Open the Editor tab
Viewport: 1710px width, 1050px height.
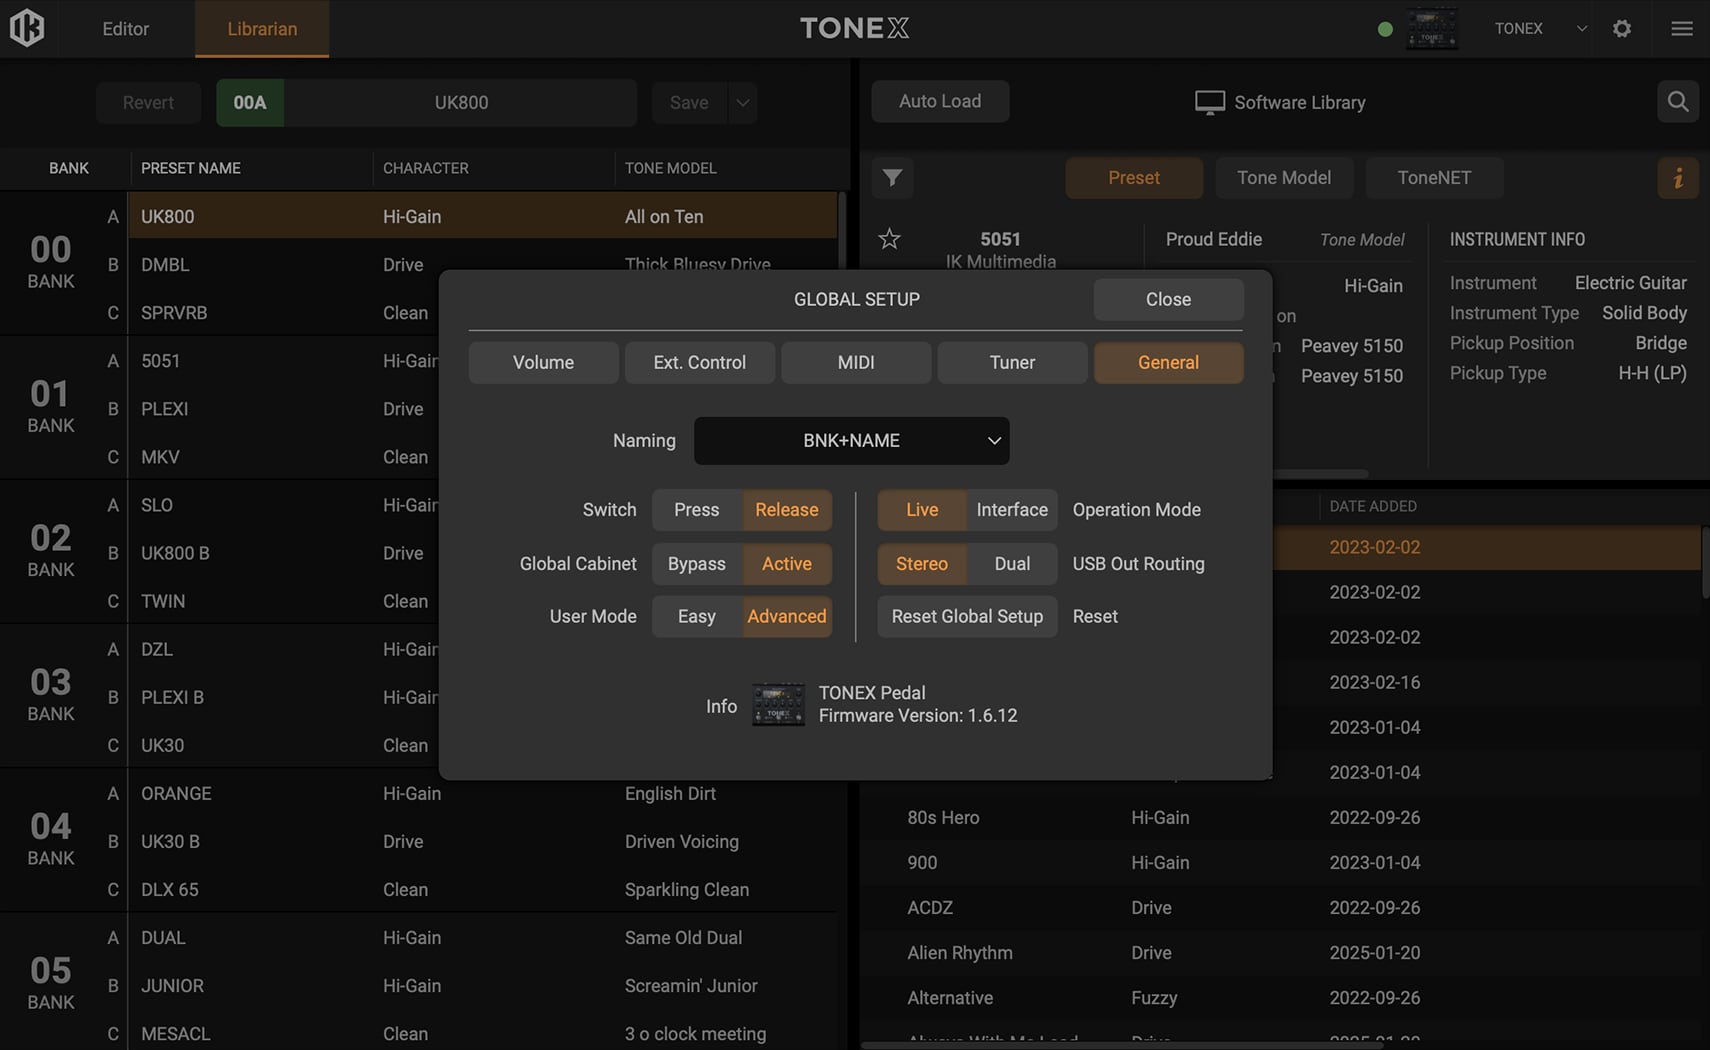click(125, 29)
